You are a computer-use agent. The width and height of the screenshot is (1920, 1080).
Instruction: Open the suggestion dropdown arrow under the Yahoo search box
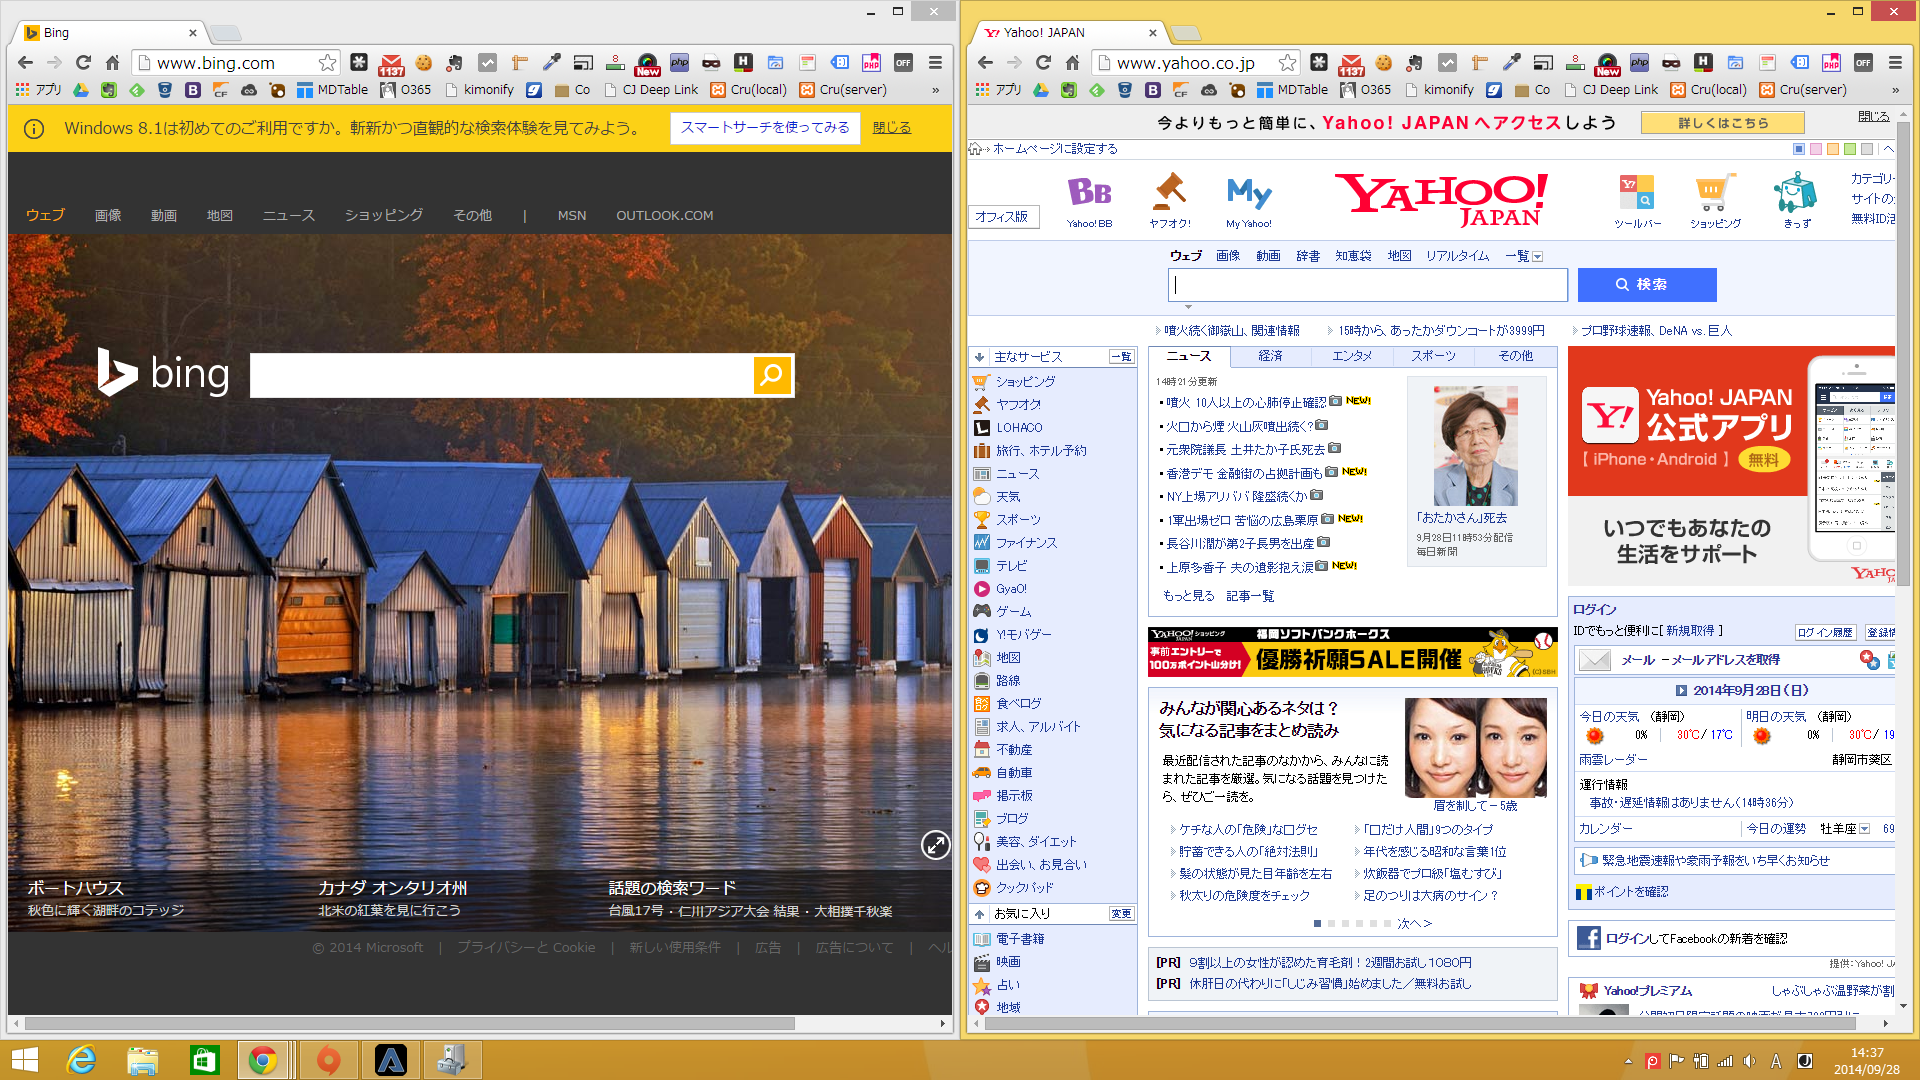[x=1188, y=307]
